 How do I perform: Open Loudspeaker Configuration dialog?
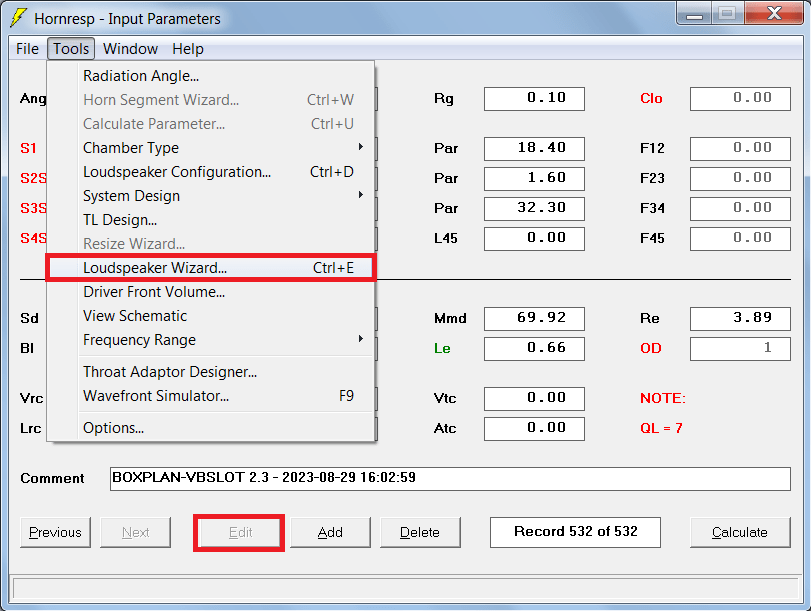(x=211, y=172)
